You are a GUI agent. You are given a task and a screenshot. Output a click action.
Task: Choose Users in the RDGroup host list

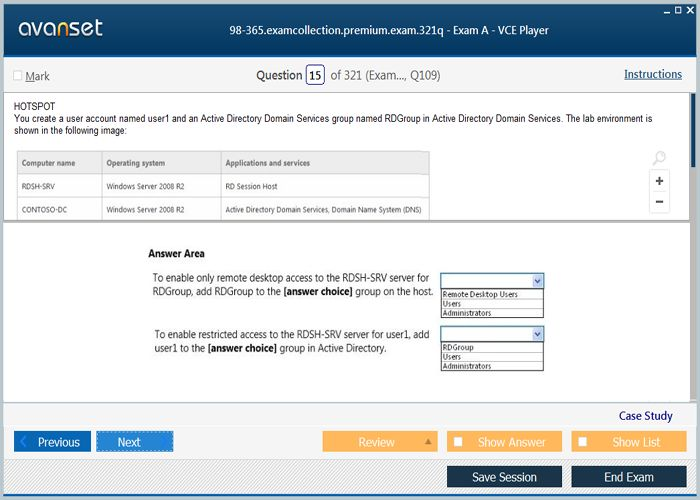492,304
